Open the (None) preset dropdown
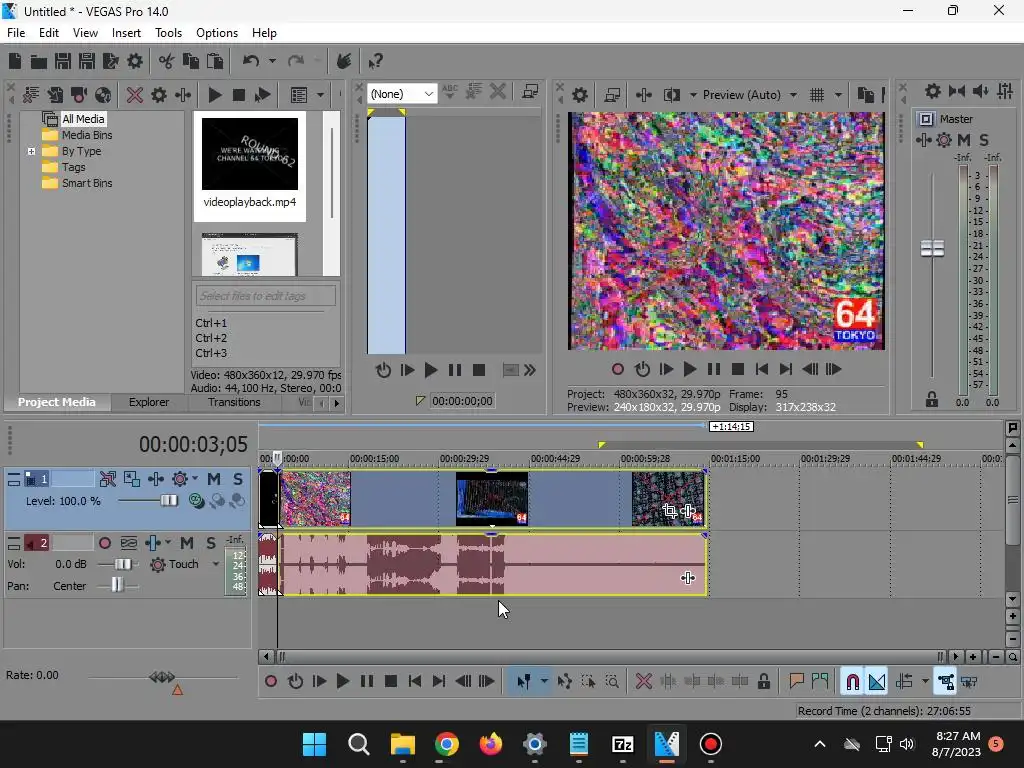The height and width of the screenshot is (768, 1024). click(429, 94)
